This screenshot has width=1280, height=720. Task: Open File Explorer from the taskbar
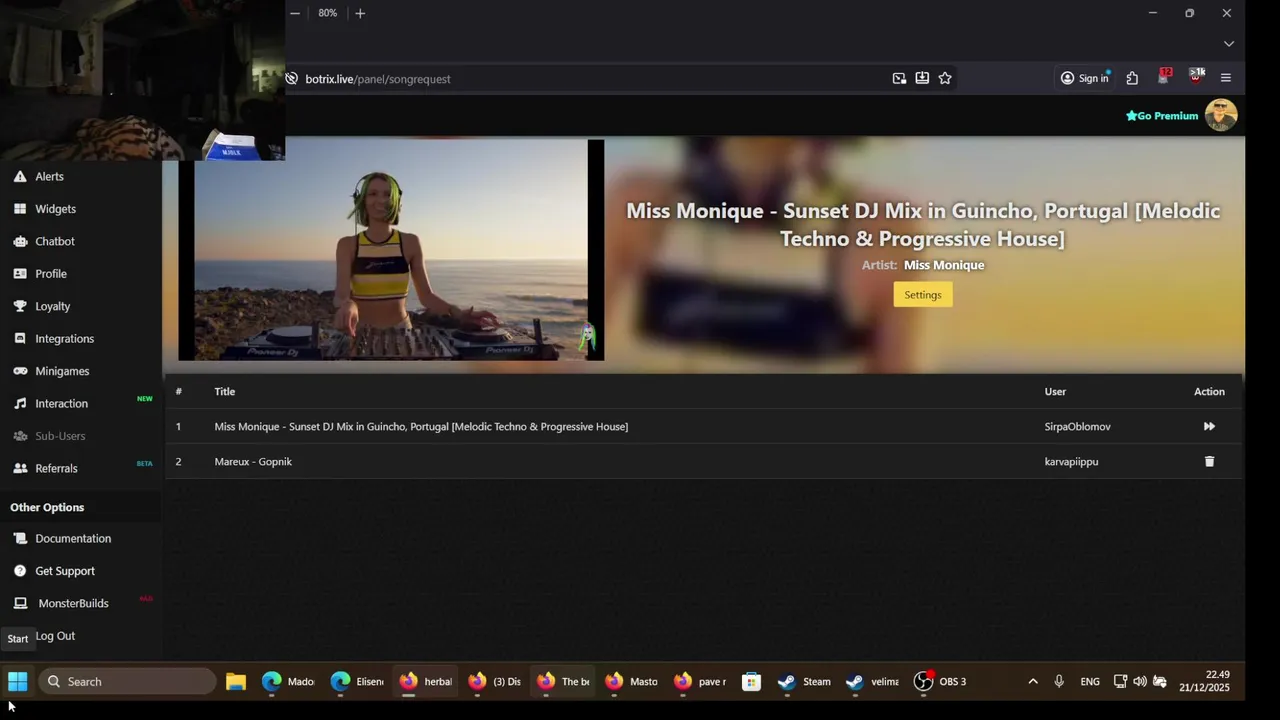tap(236, 682)
